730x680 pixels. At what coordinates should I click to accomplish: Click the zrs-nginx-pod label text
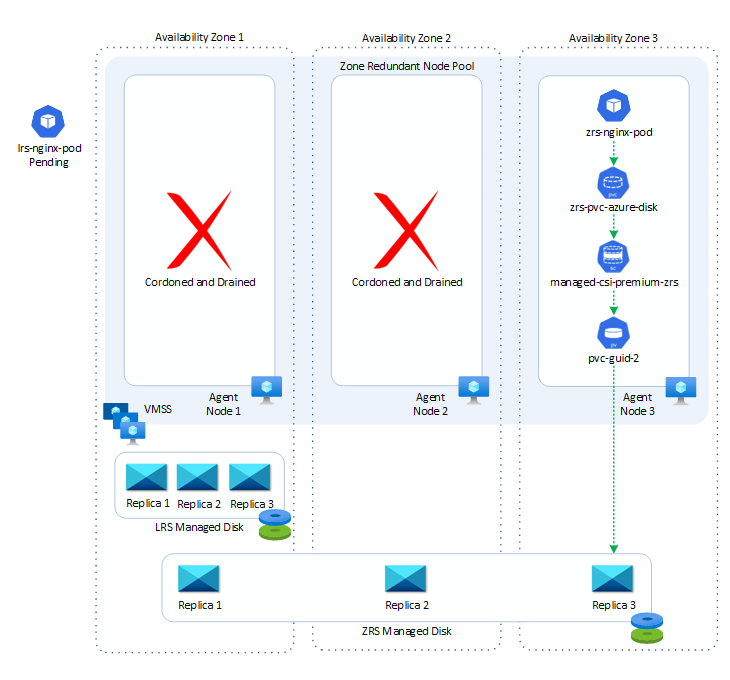[619, 132]
